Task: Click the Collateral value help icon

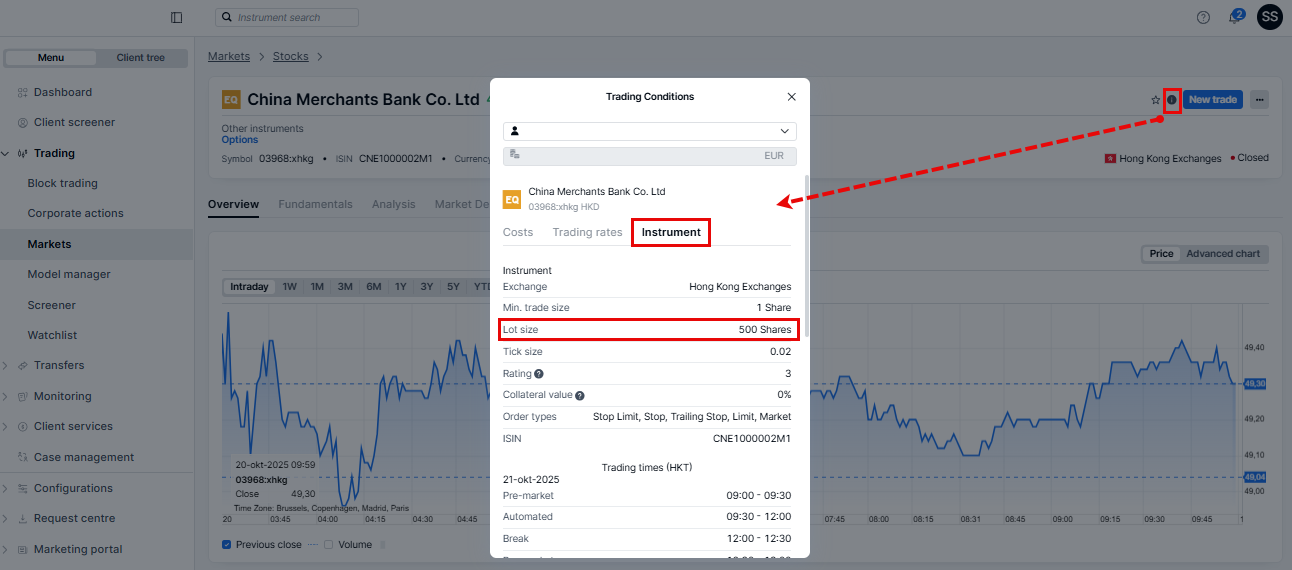Action: click(580, 396)
